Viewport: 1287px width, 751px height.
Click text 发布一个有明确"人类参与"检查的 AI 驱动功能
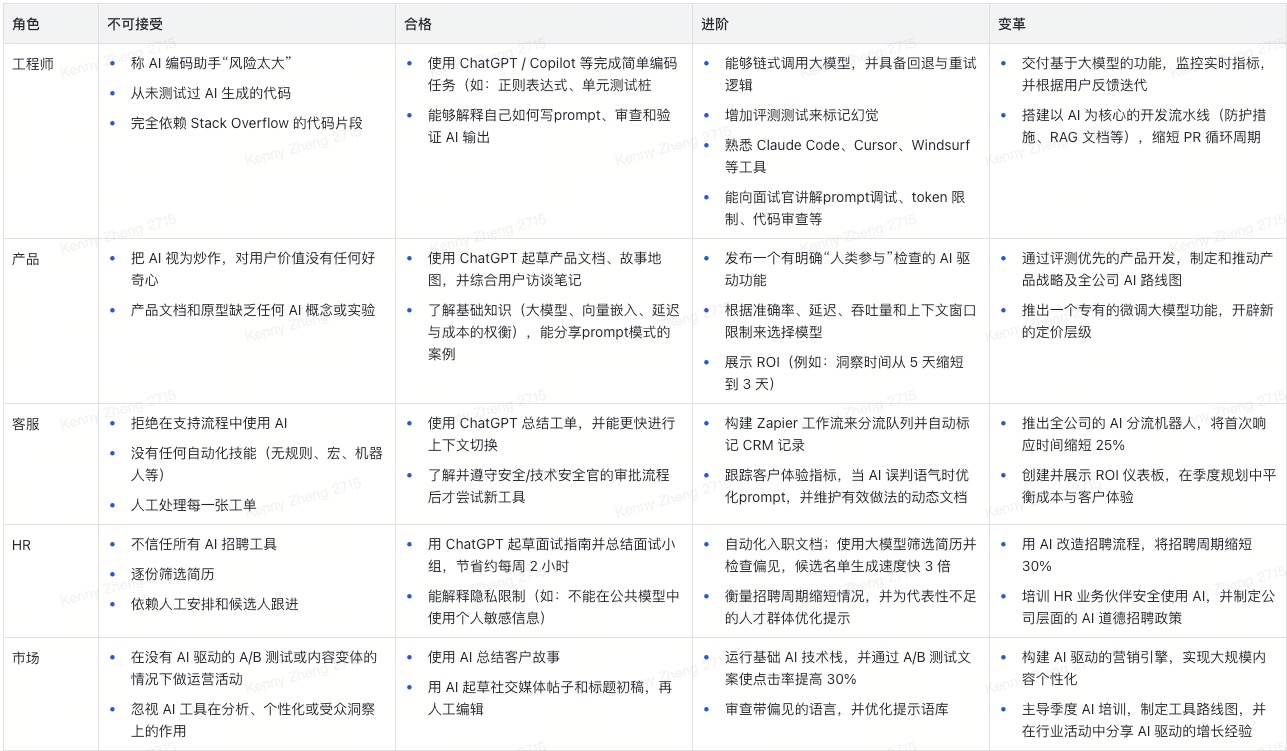click(x=848, y=269)
